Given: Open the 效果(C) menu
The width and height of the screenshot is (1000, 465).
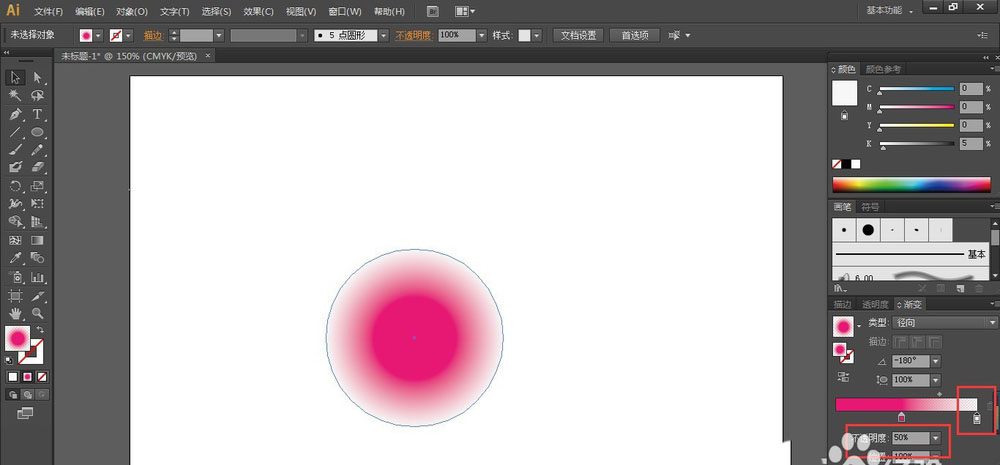Looking at the screenshot, I should coord(258,11).
